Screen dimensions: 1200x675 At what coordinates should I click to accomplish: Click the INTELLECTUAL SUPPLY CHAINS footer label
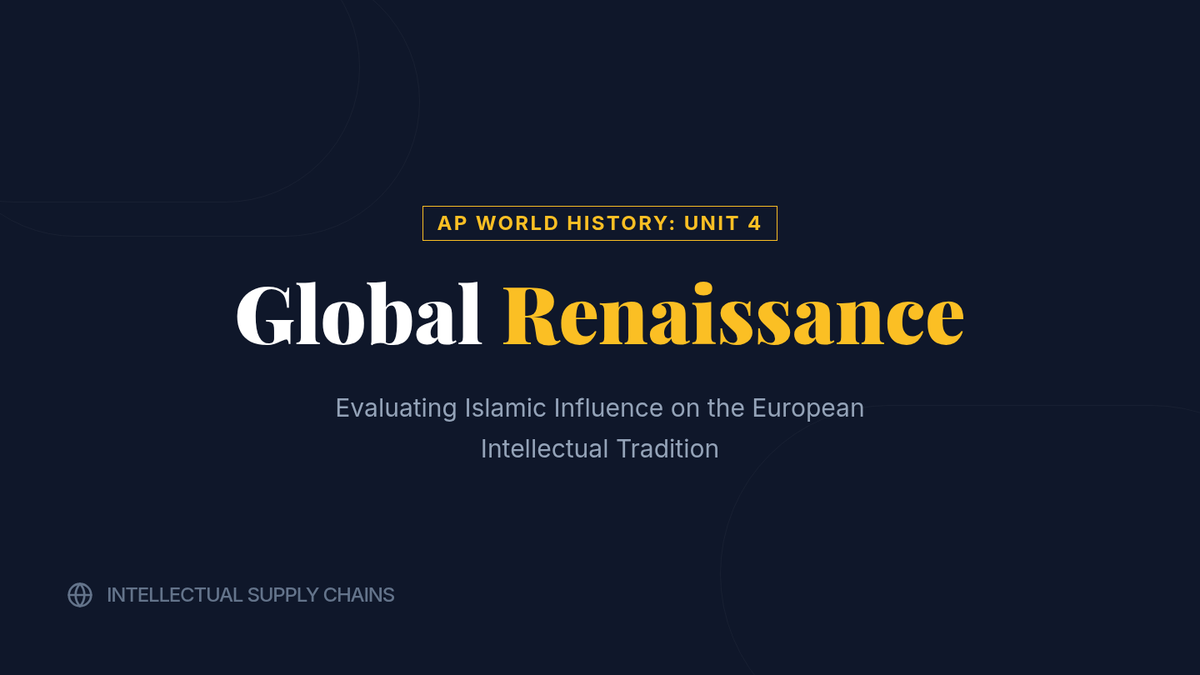[x=250, y=595]
